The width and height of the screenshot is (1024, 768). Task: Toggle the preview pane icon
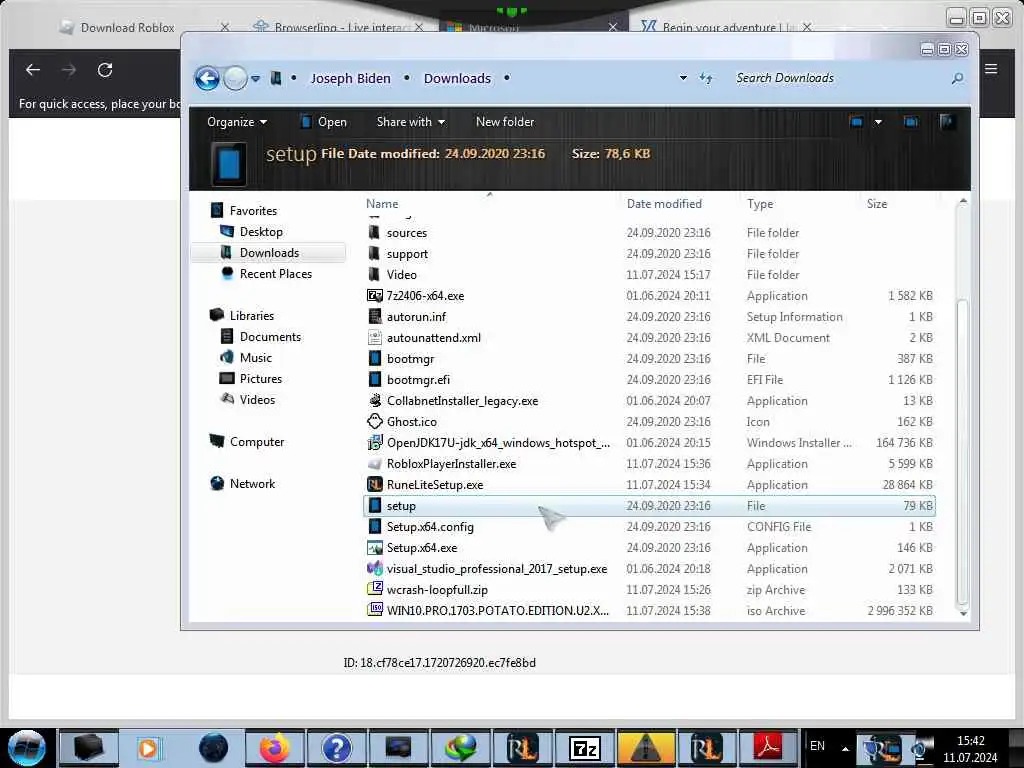910,121
